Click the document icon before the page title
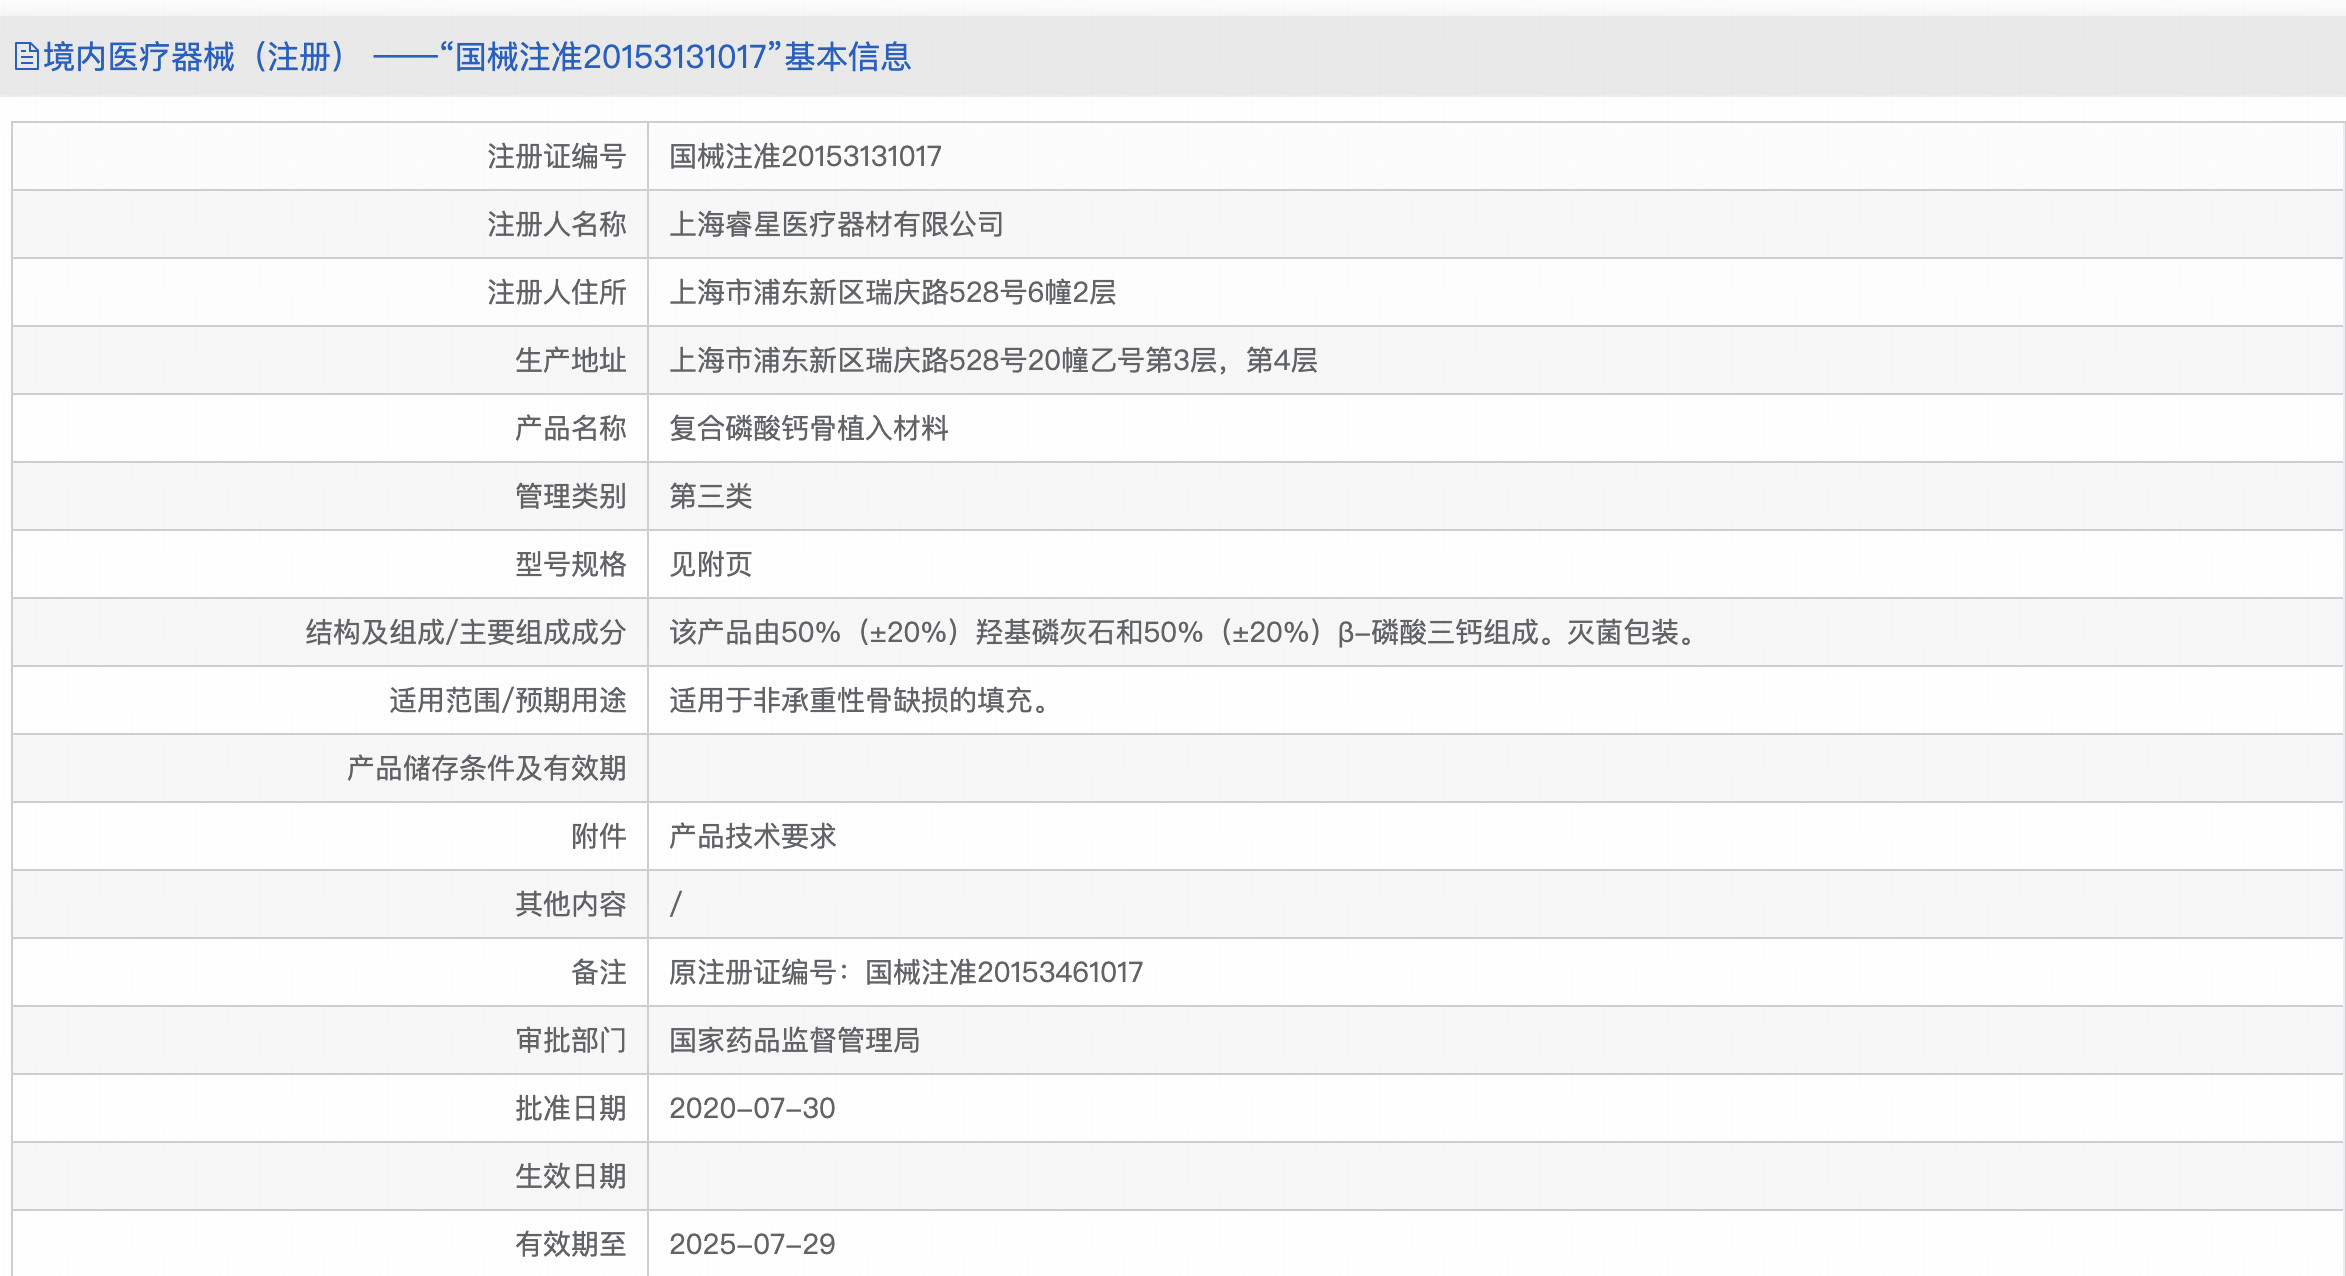 27,57
